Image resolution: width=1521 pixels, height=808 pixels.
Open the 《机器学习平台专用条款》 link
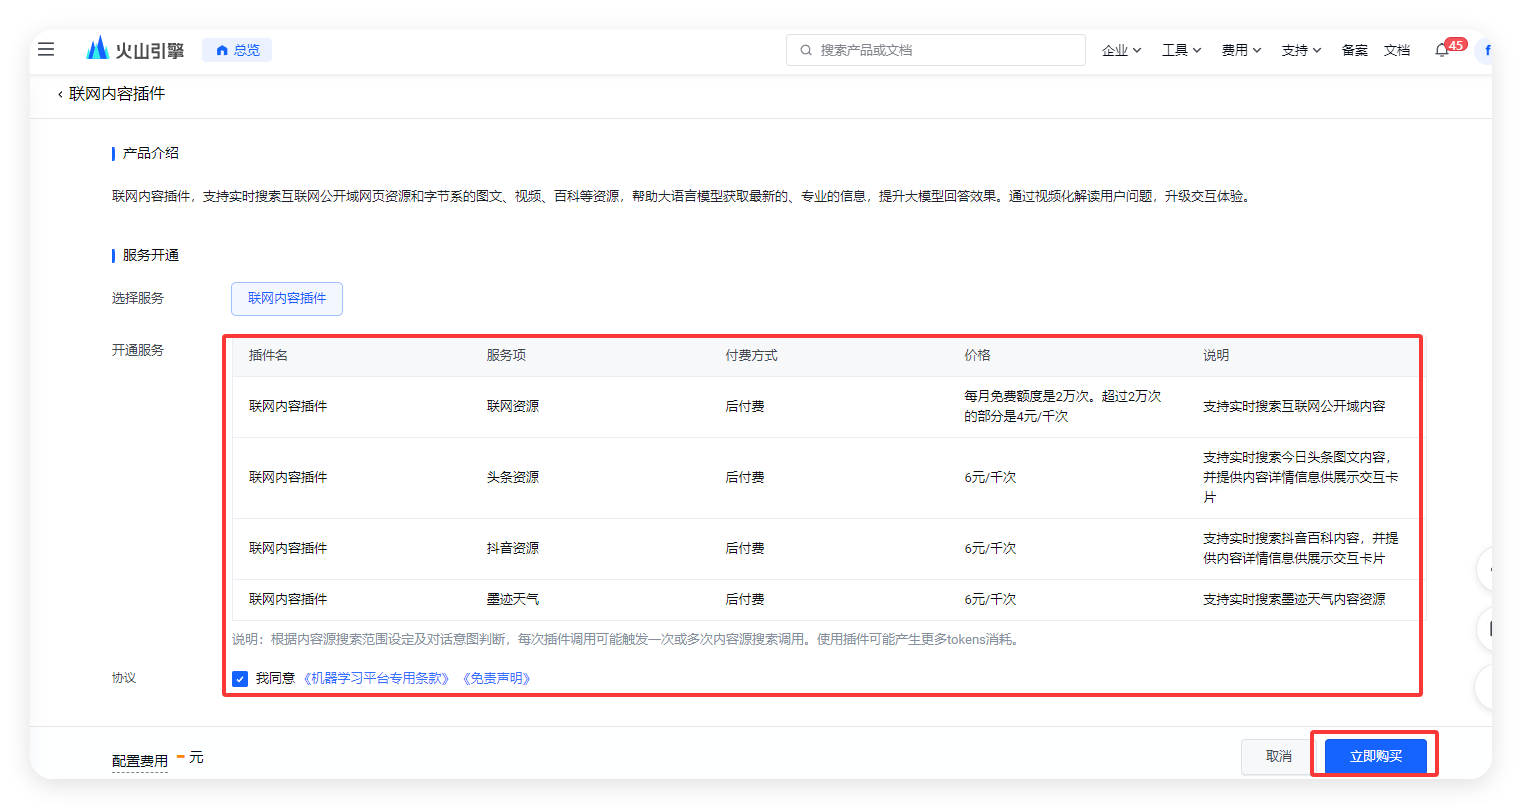377,678
